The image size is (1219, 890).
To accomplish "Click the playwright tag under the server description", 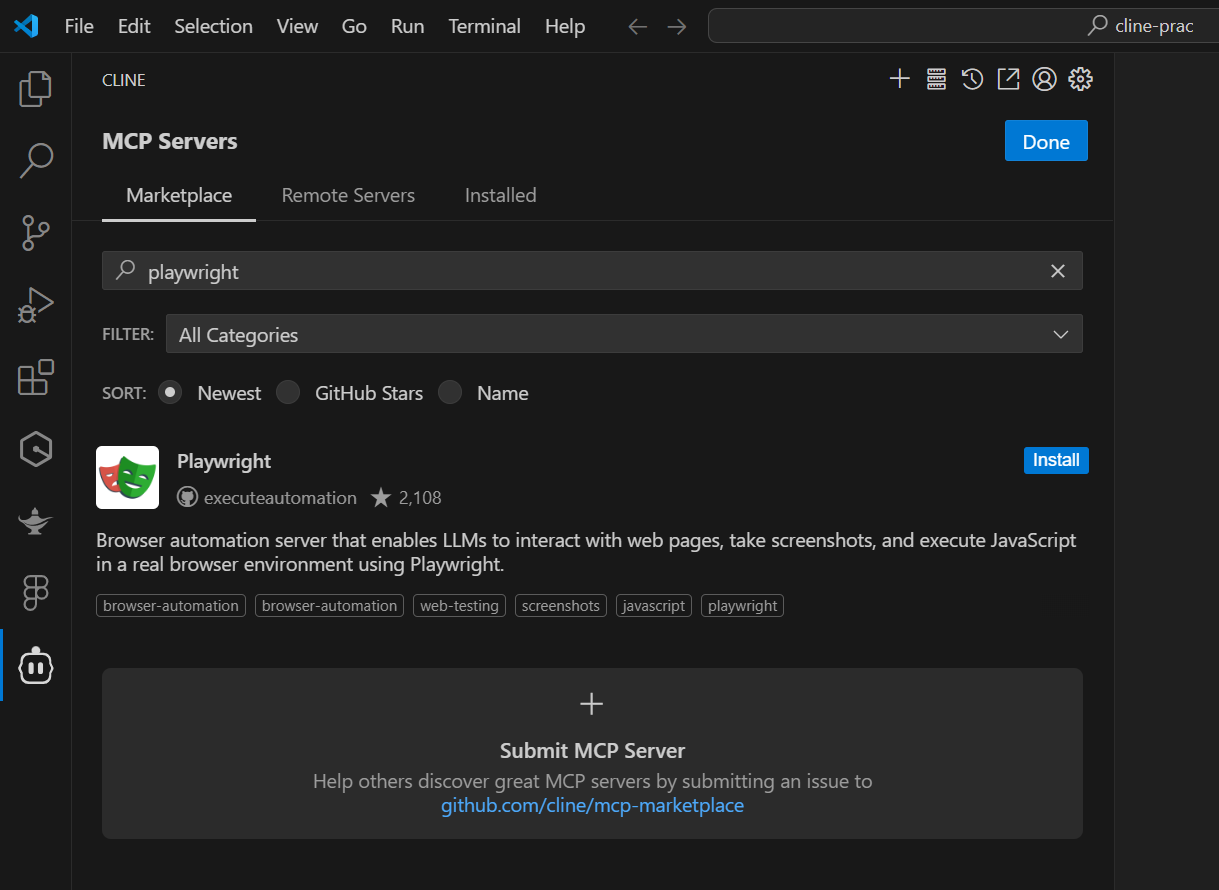I will tap(742, 605).
